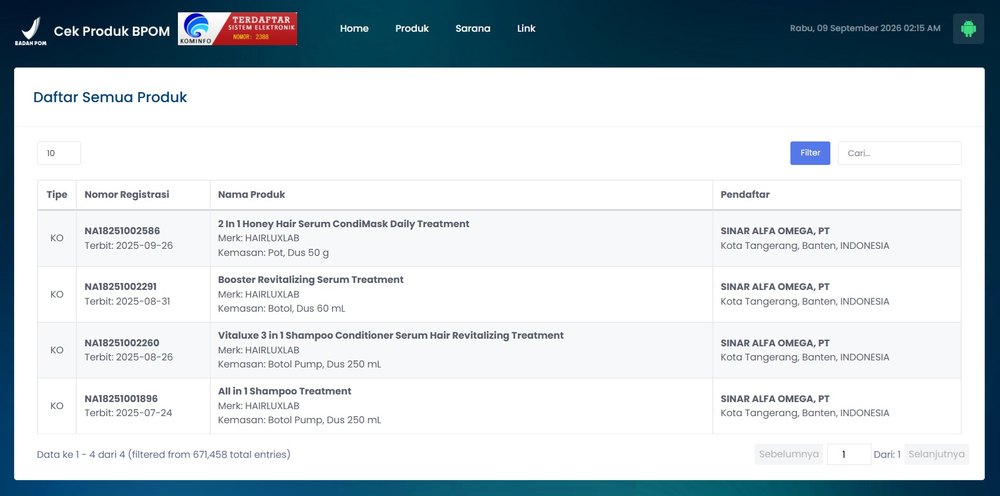Click the Selanjutnya pagination button
The width and height of the screenshot is (1000, 496).
(936, 455)
